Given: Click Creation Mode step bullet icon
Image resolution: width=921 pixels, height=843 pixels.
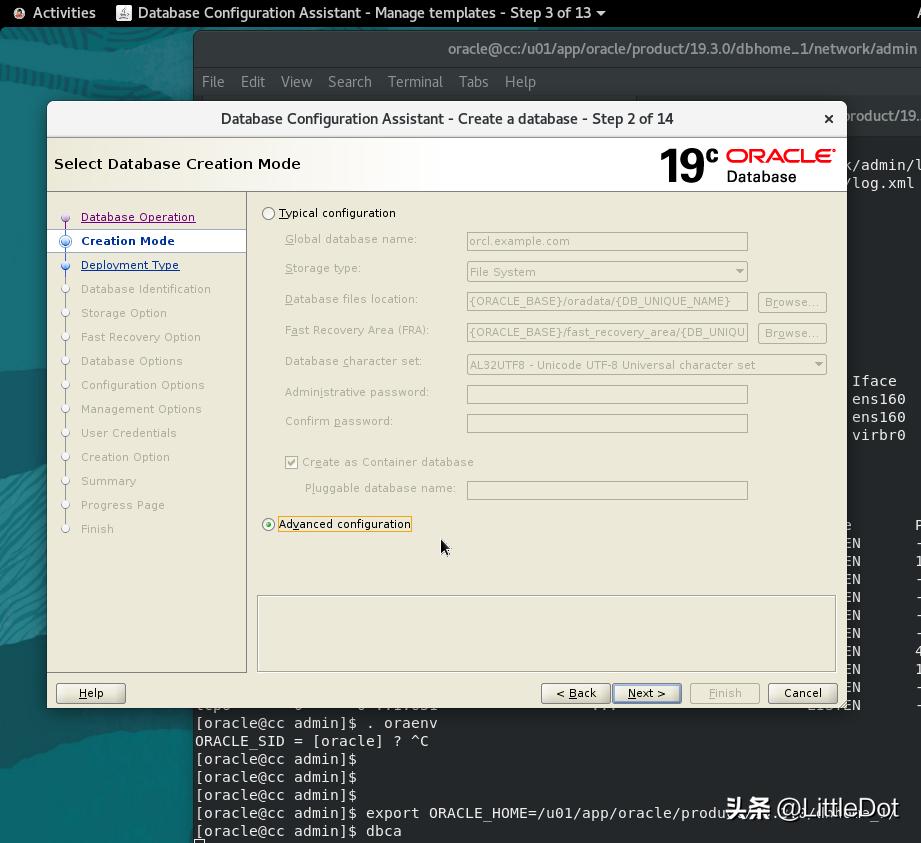Looking at the screenshot, I should [x=65, y=241].
